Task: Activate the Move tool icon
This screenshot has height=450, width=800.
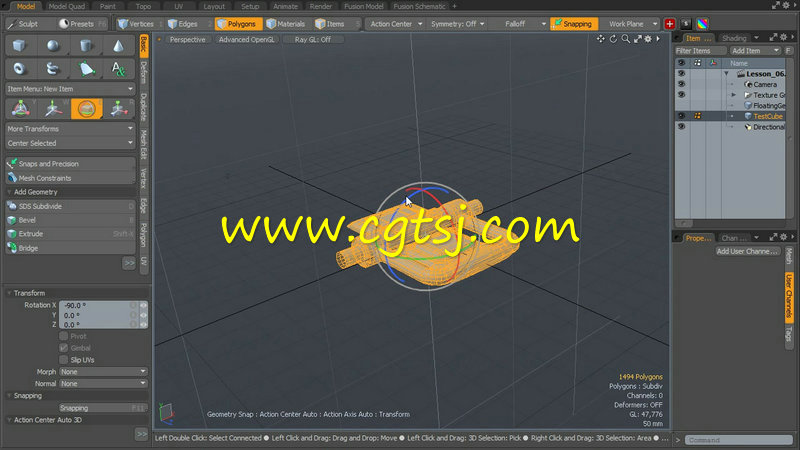Action: click(53, 109)
